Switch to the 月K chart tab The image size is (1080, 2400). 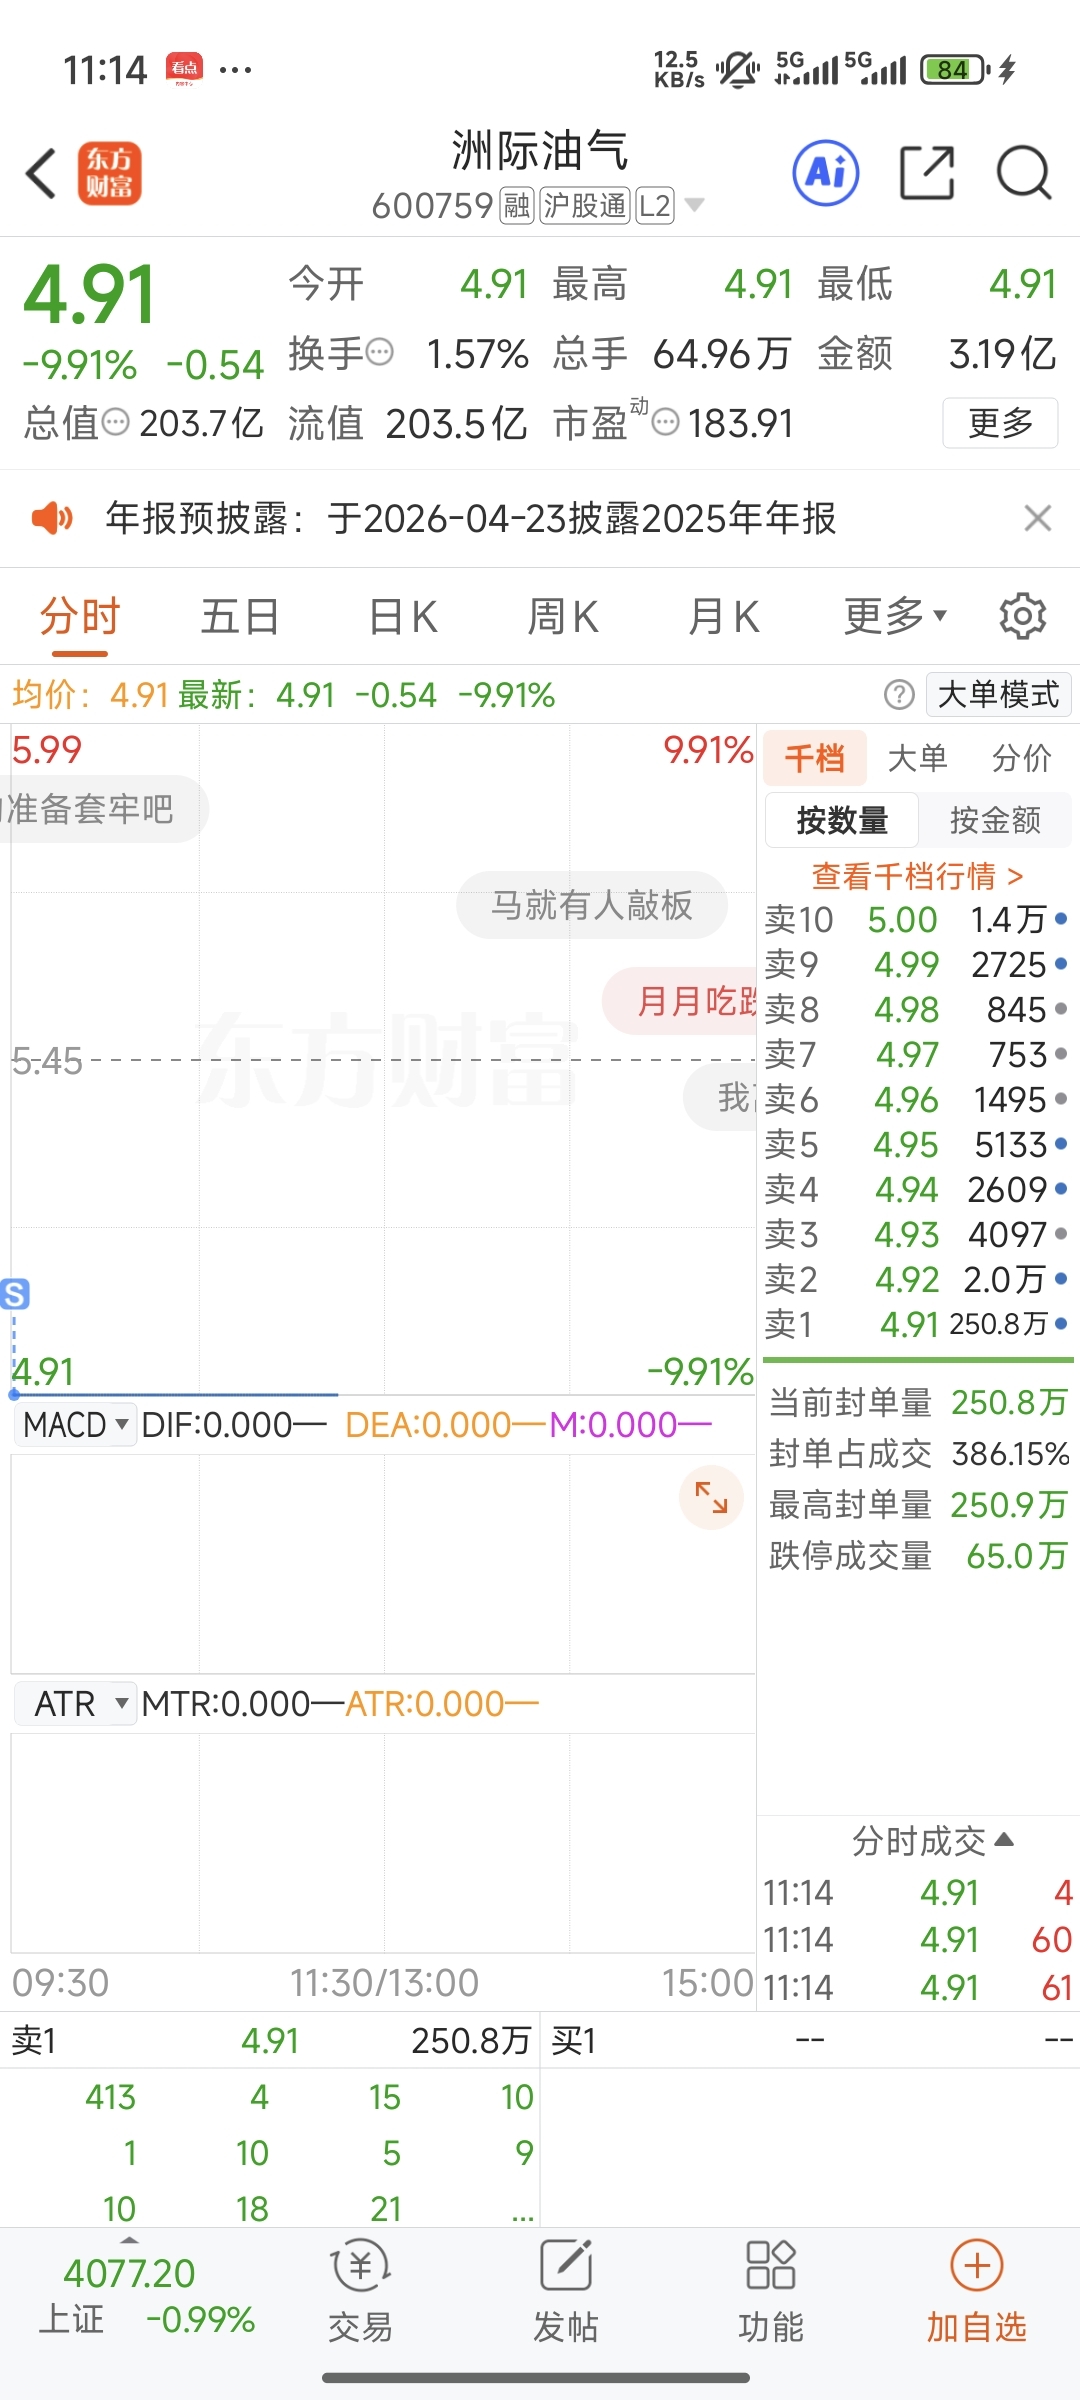[x=724, y=616]
